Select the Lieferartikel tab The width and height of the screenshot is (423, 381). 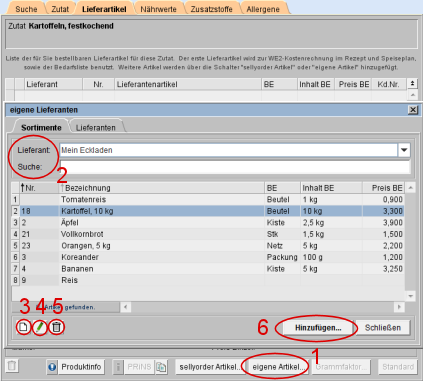point(104,9)
